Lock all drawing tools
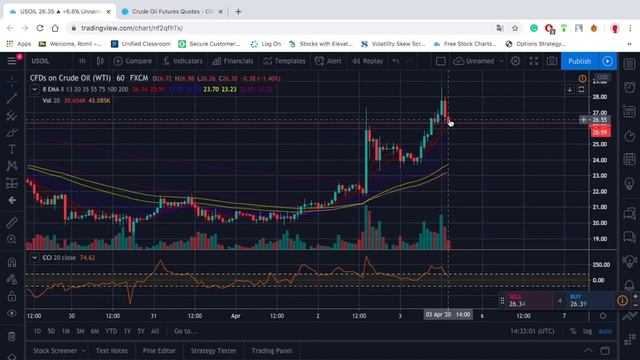Image resolution: width=640 pixels, height=360 pixels. (x=12, y=296)
